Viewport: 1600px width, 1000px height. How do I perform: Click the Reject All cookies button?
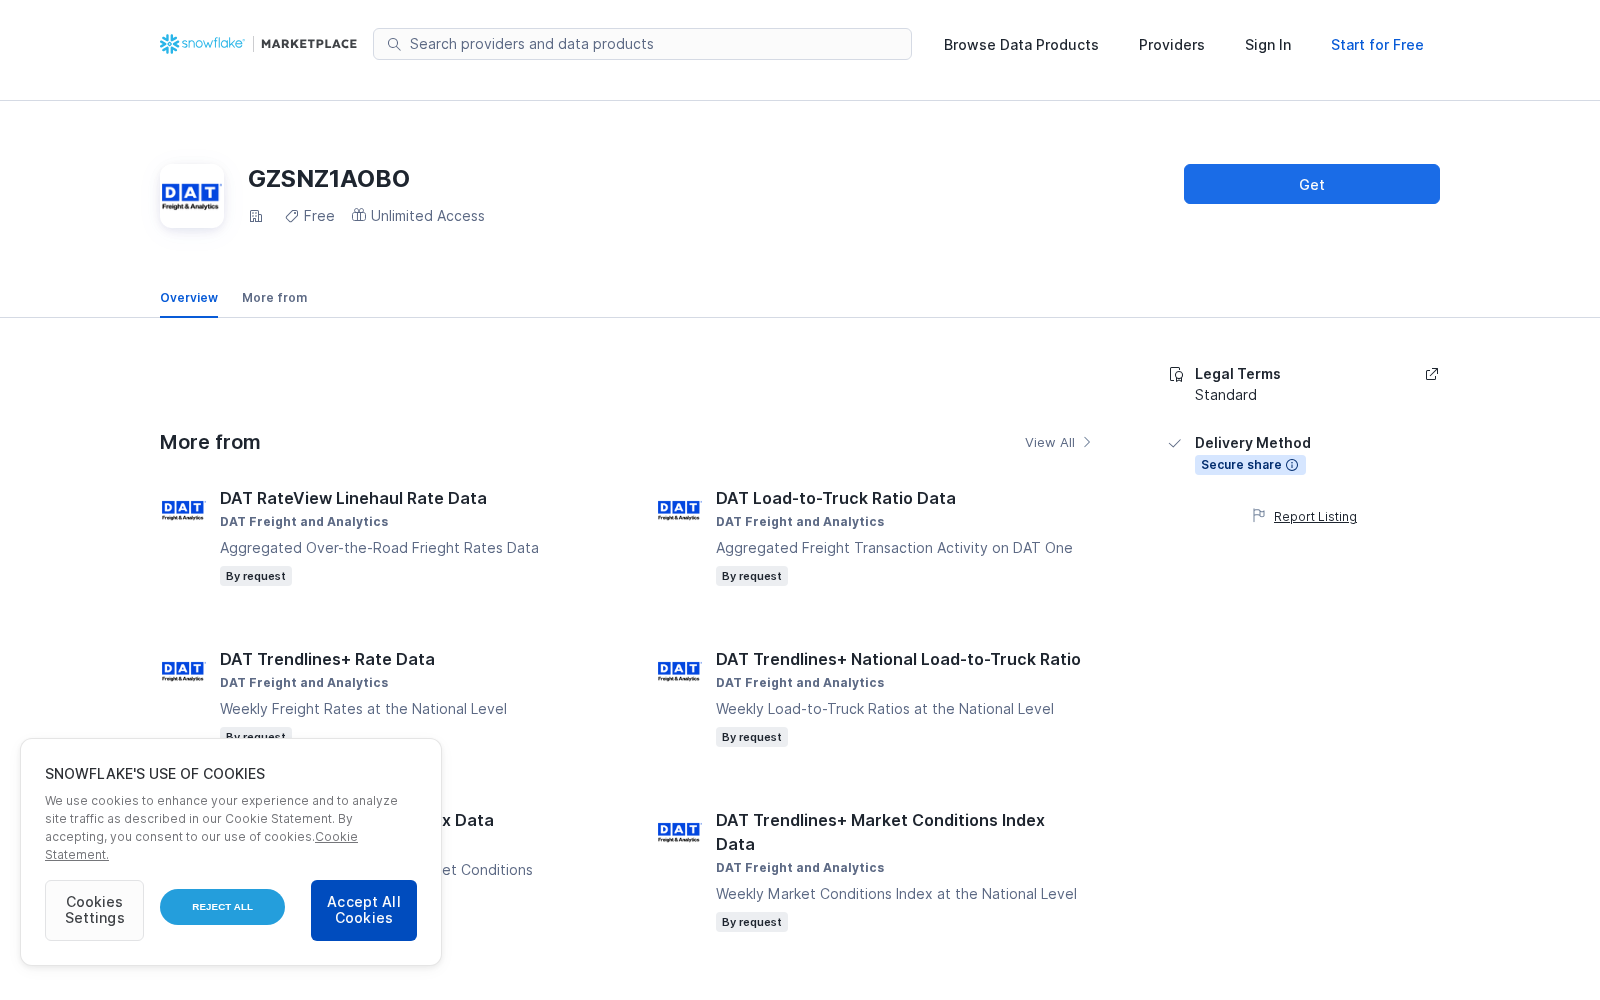(222, 907)
